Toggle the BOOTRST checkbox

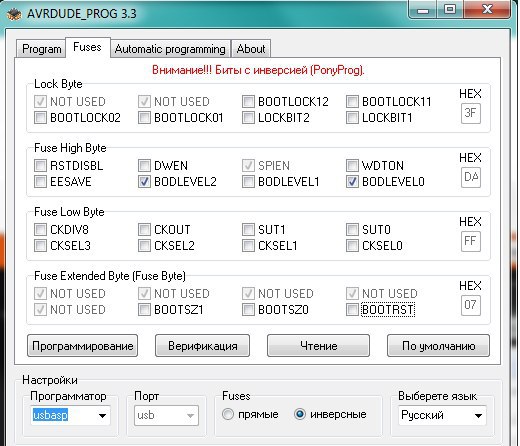352,310
